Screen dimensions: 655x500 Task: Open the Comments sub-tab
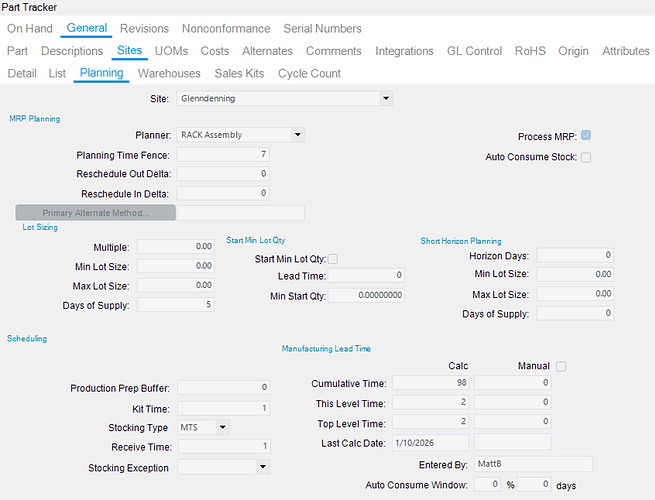point(334,51)
